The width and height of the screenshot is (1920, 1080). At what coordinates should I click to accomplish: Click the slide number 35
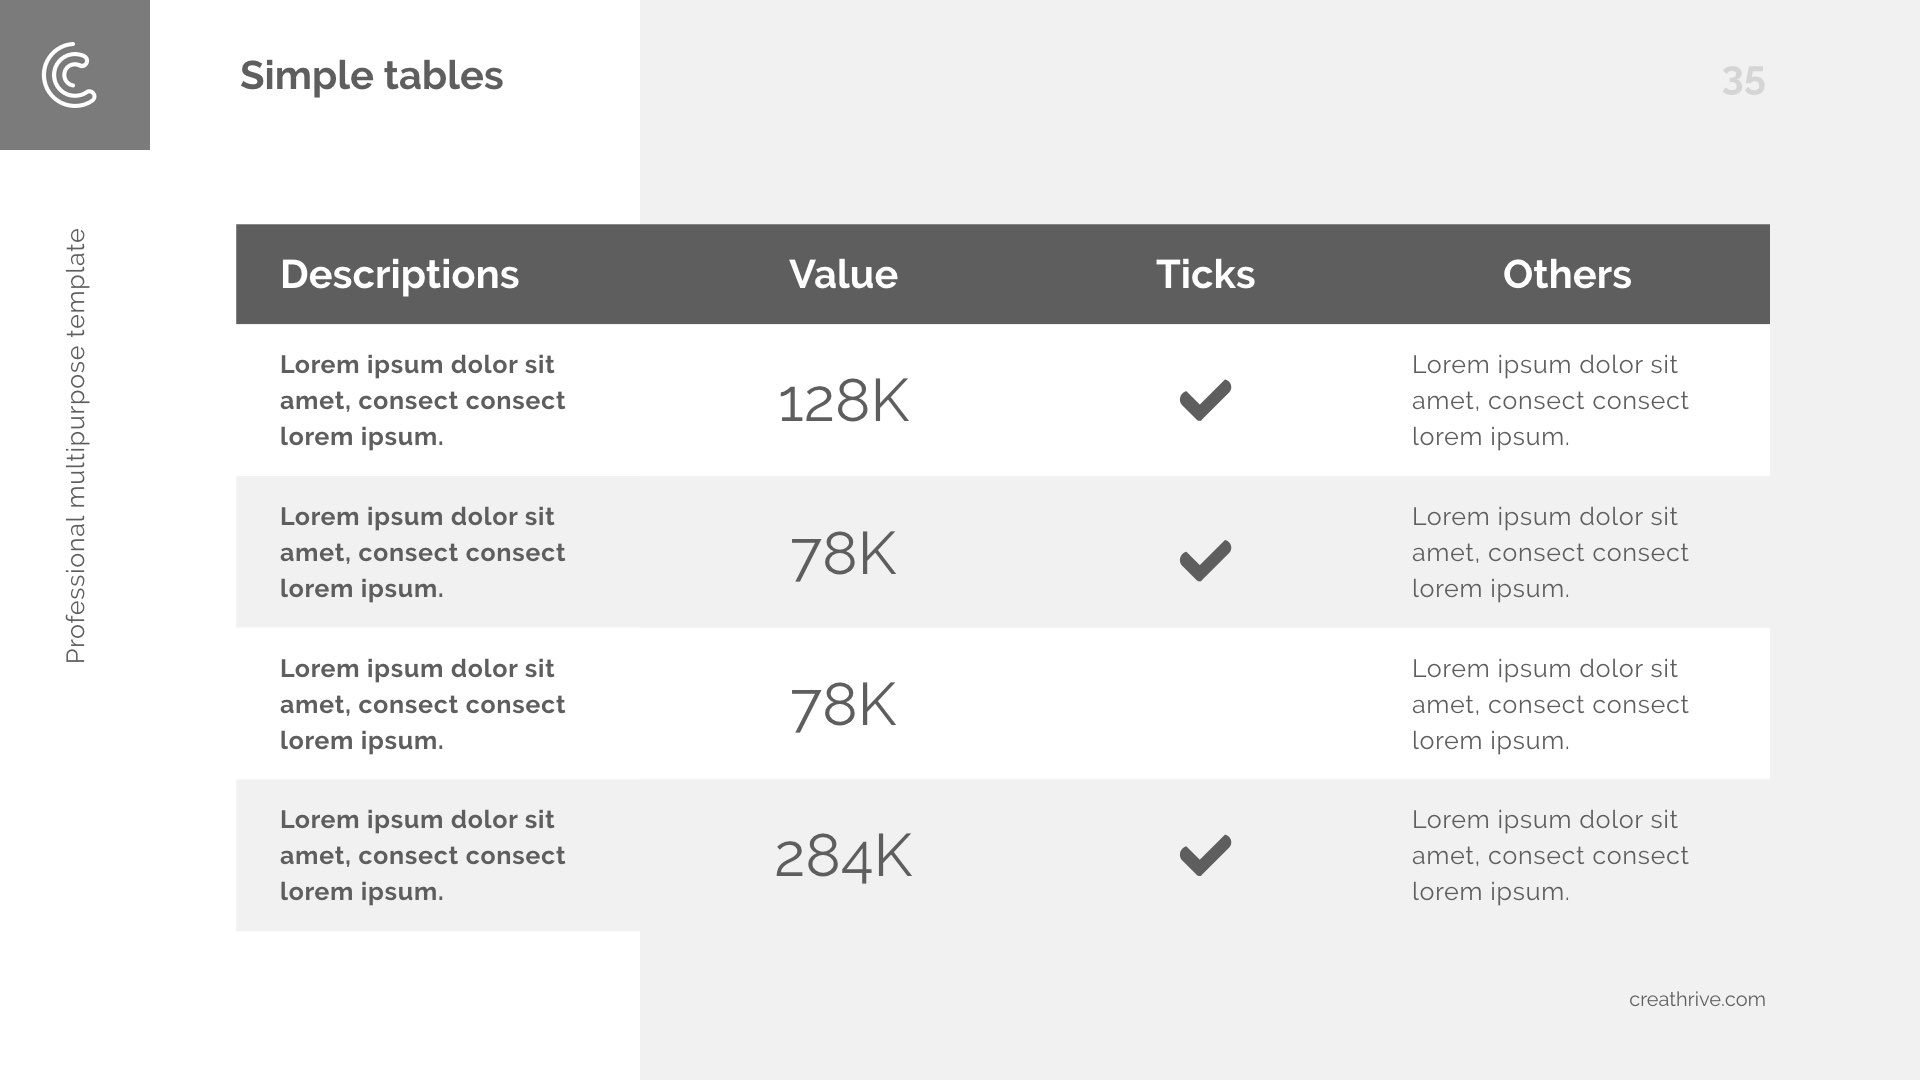(1743, 81)
